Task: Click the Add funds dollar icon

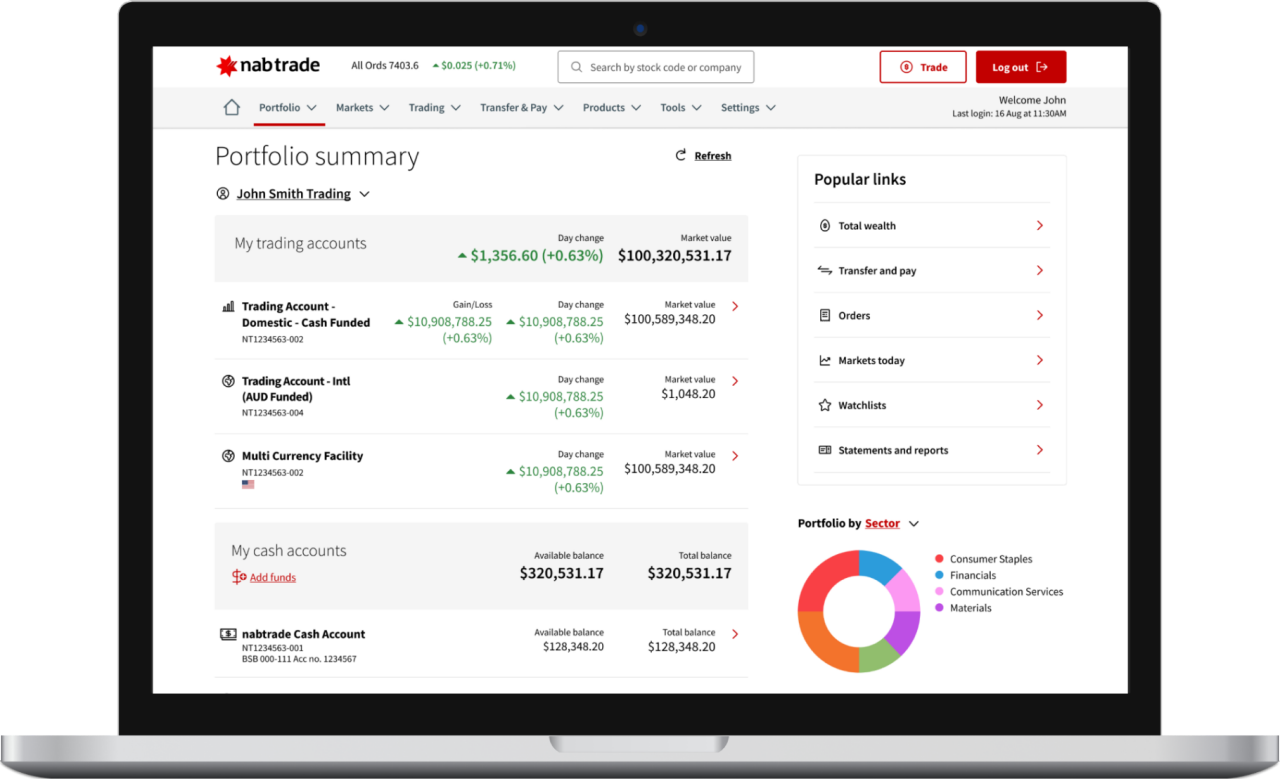Action: [239, 577]
